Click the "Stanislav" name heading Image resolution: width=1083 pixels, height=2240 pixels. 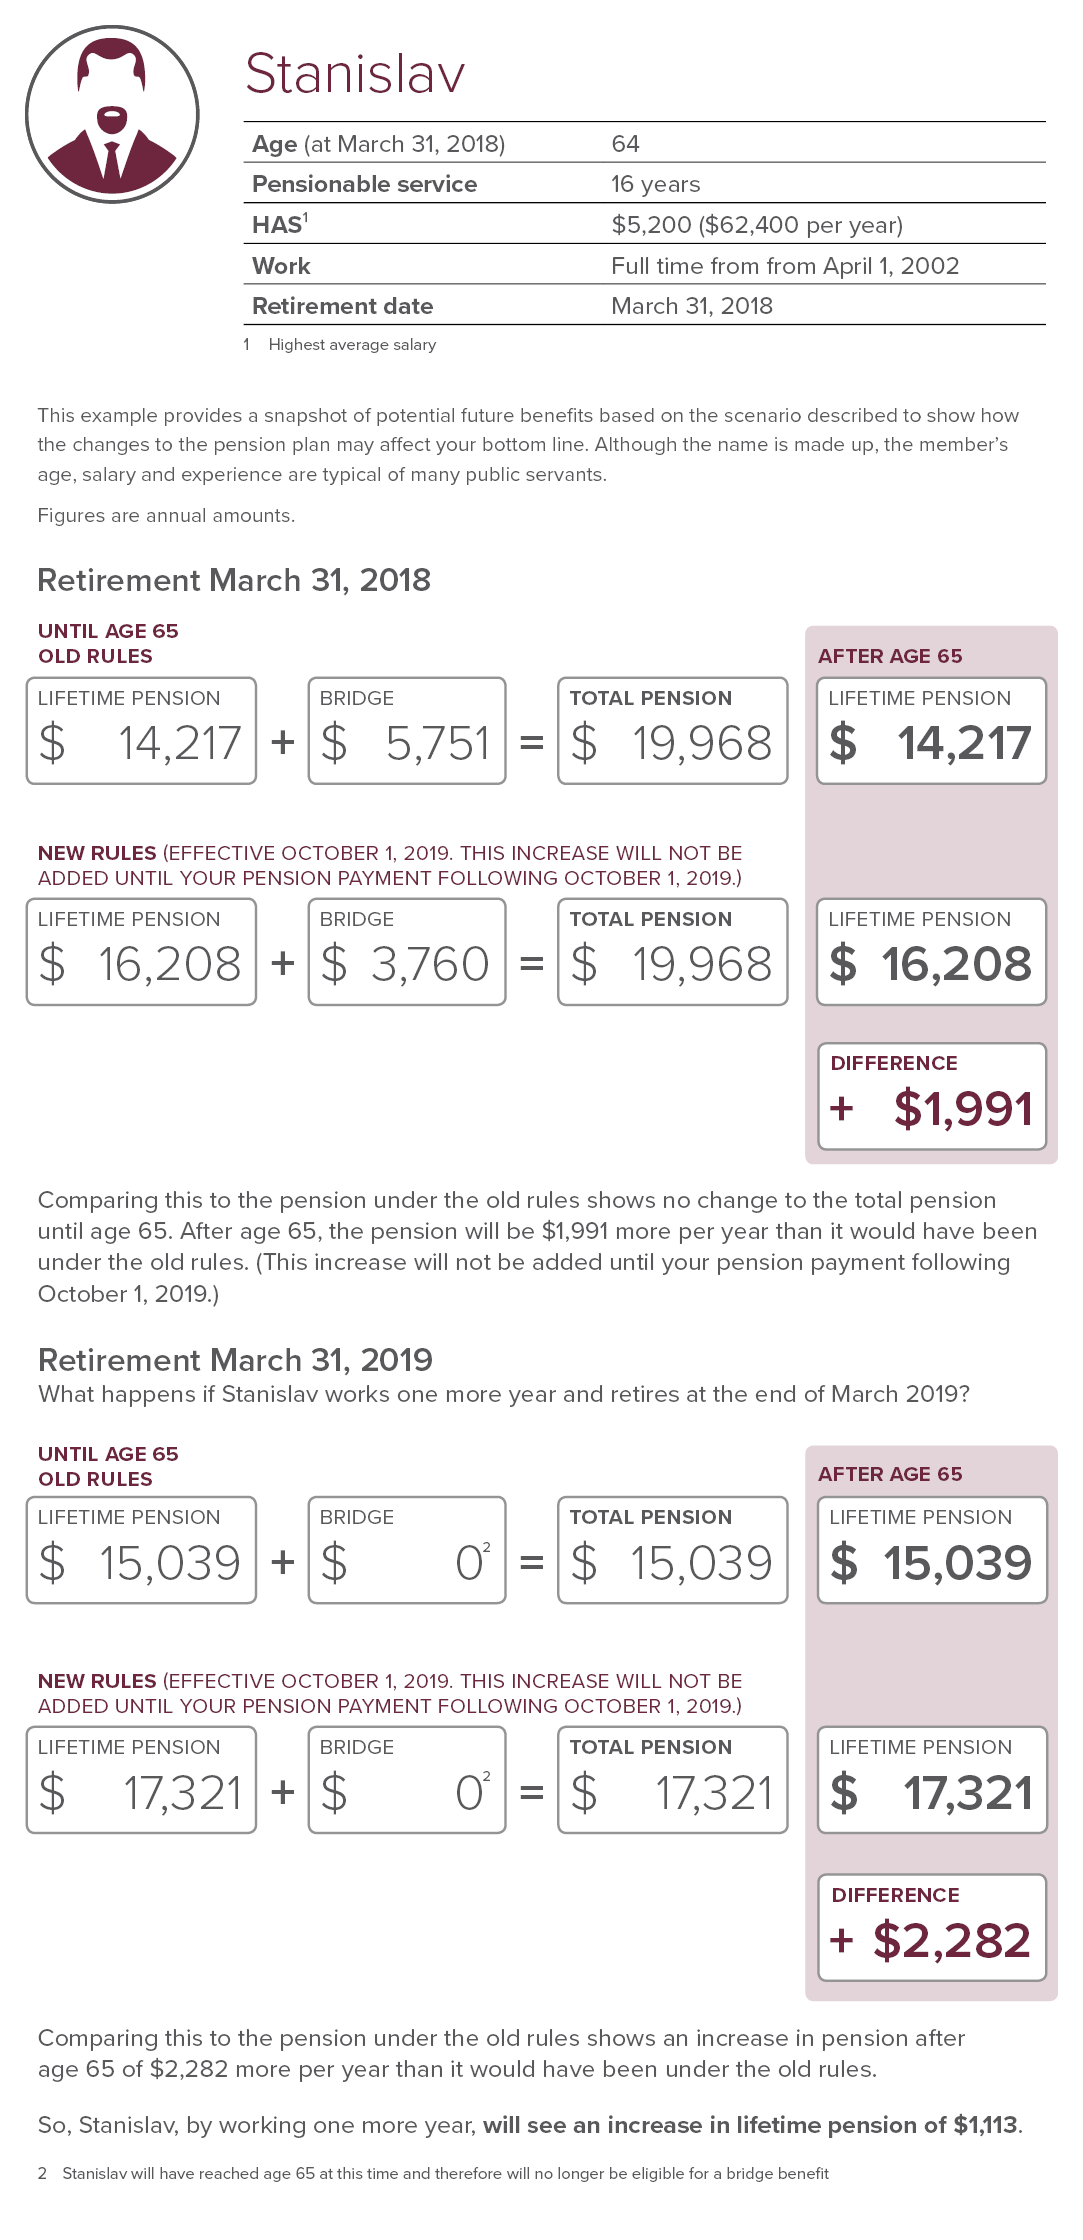click(x=355, y=74)
